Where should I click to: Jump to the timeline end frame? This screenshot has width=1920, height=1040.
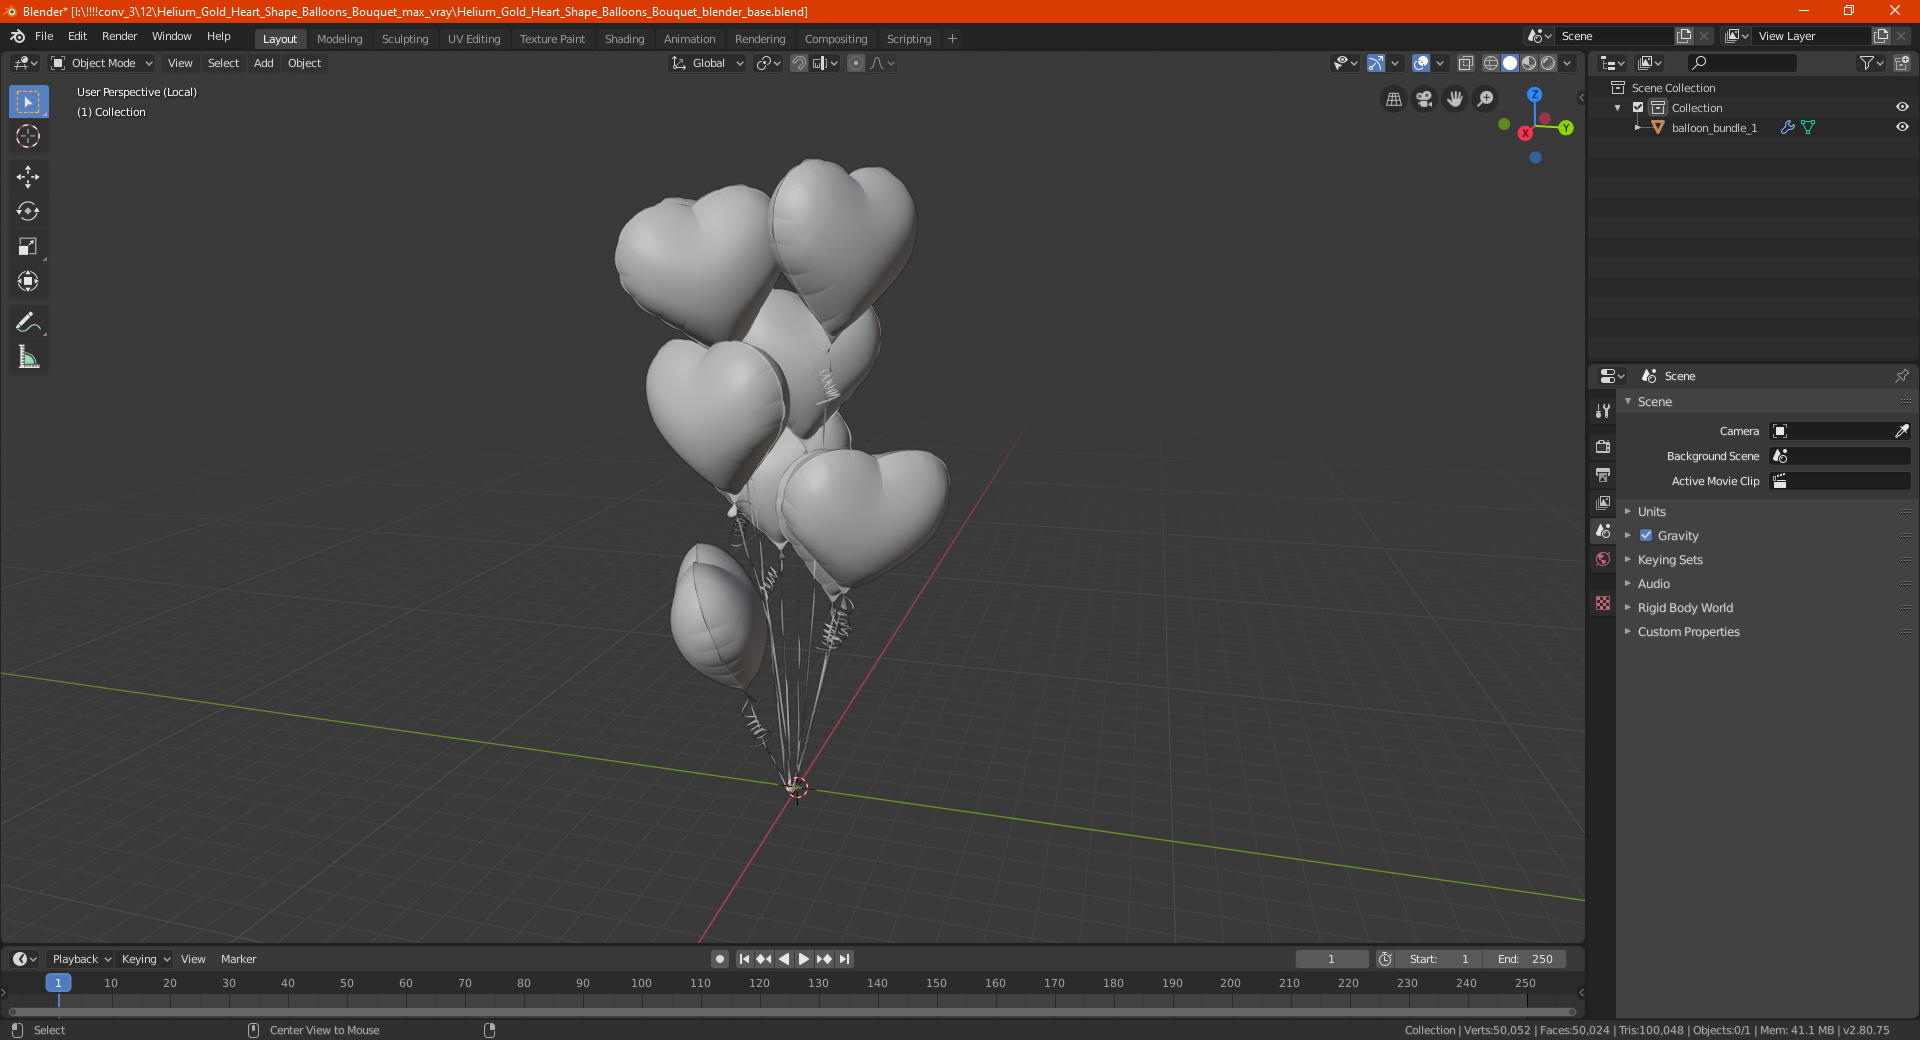click(x=845, y=959)
